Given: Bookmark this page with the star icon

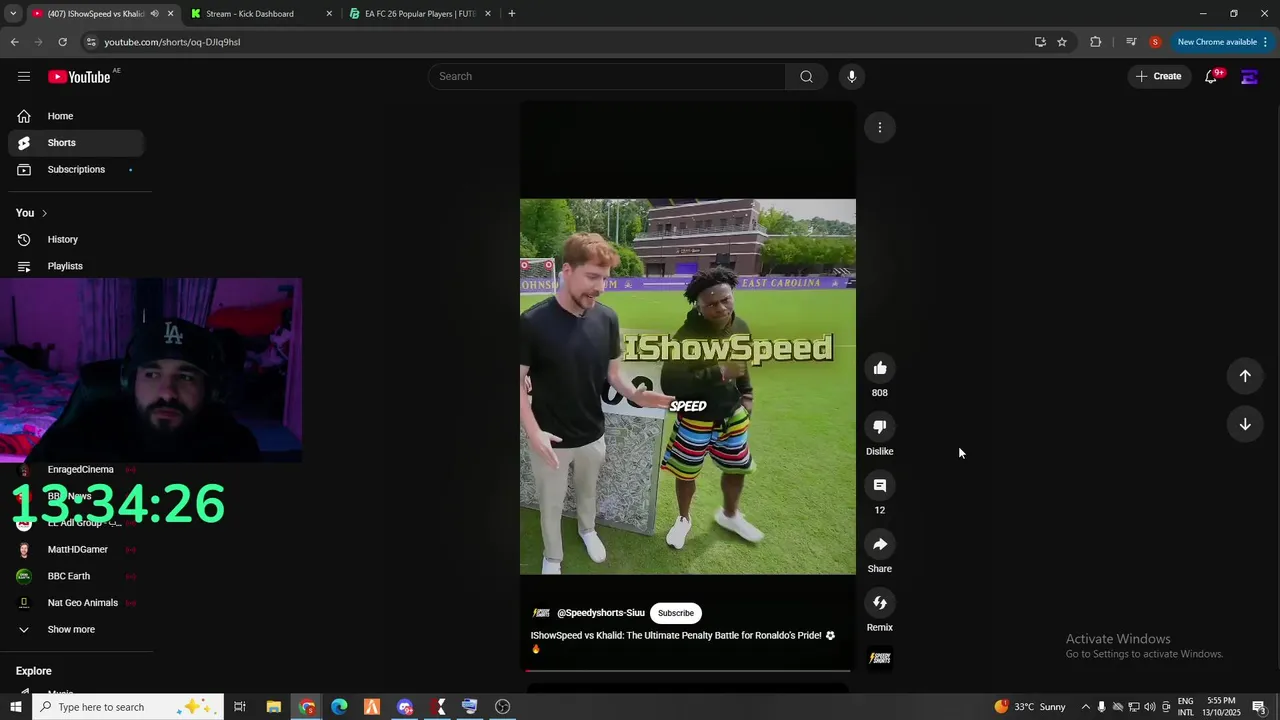Looking at the screenshot, I should [x=1062, y=42].
